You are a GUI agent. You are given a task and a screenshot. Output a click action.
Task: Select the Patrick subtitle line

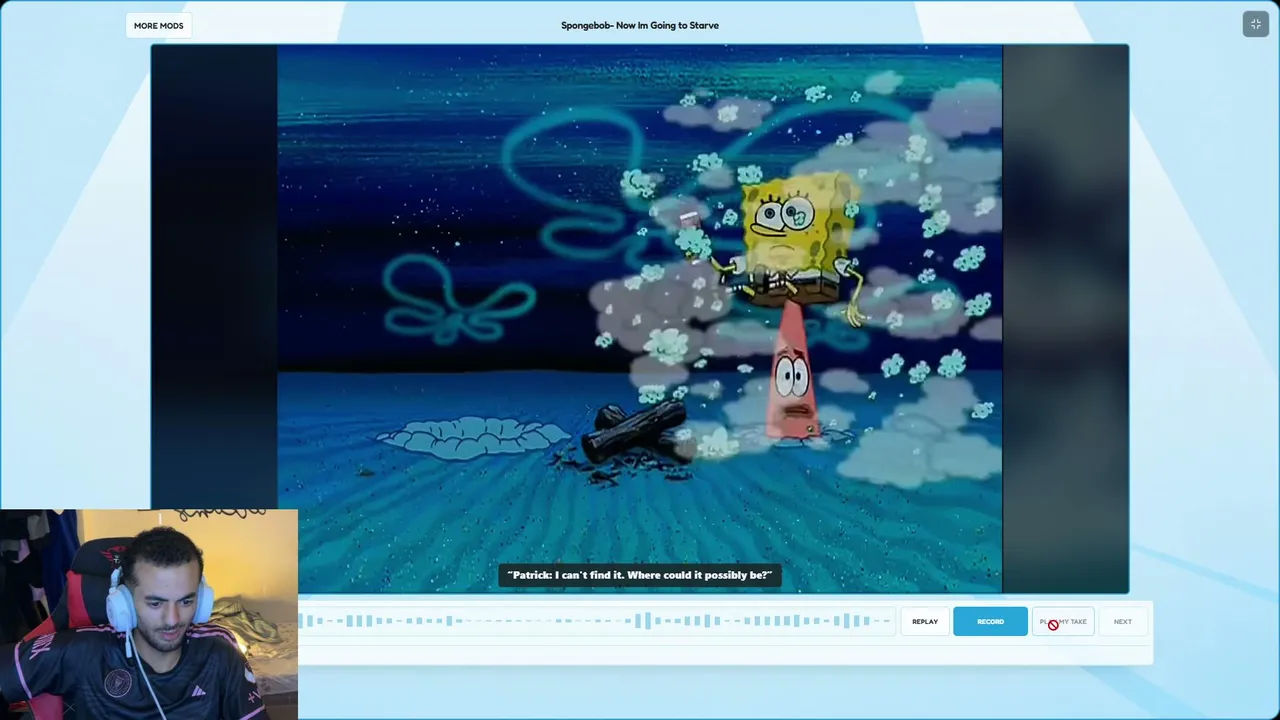(640, 575)
